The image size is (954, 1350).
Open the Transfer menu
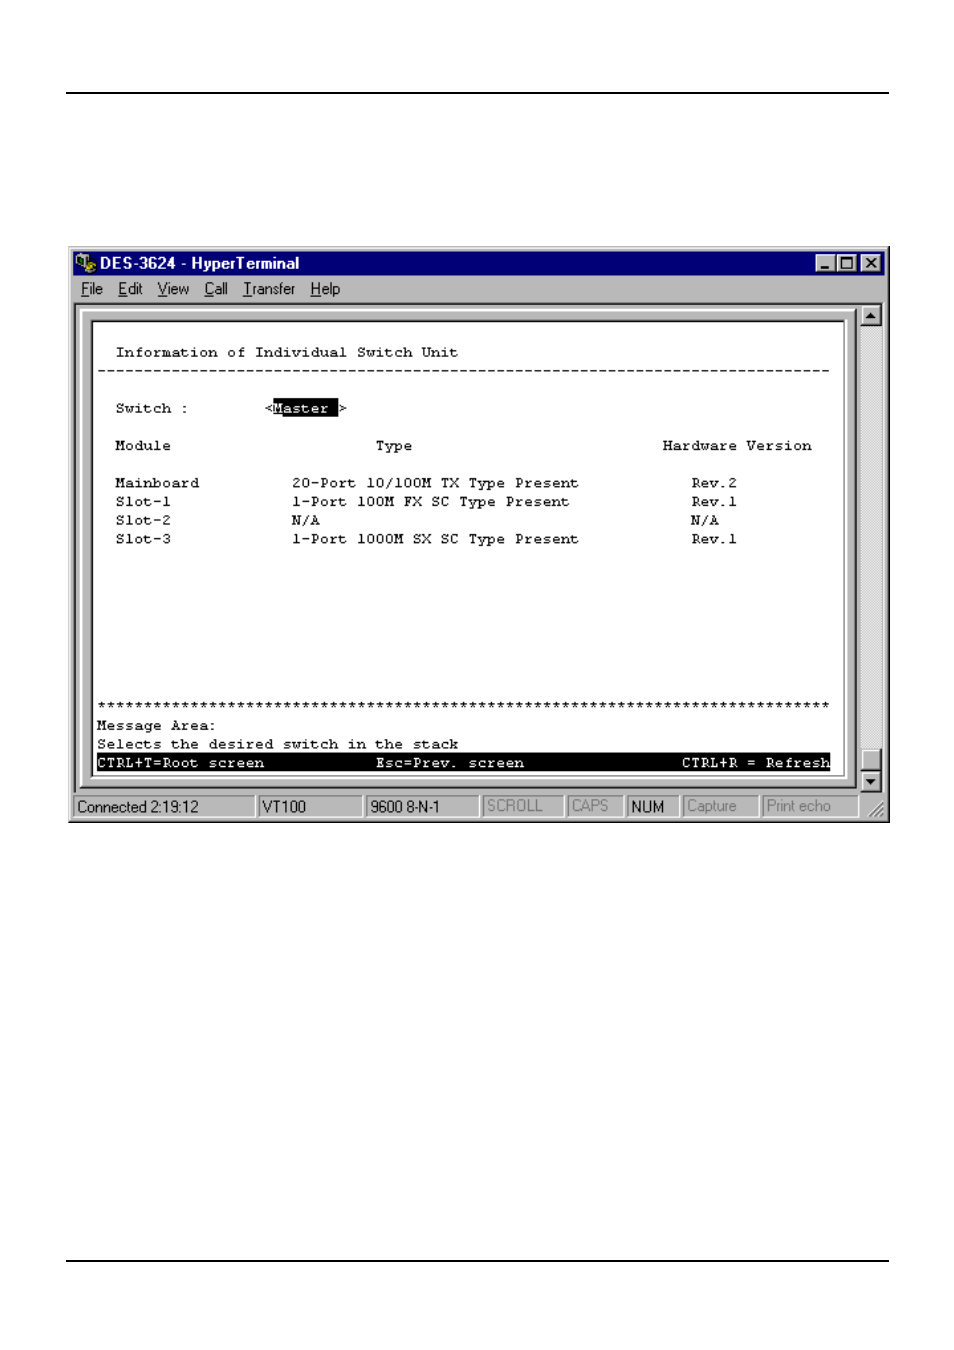pos(269,289)
